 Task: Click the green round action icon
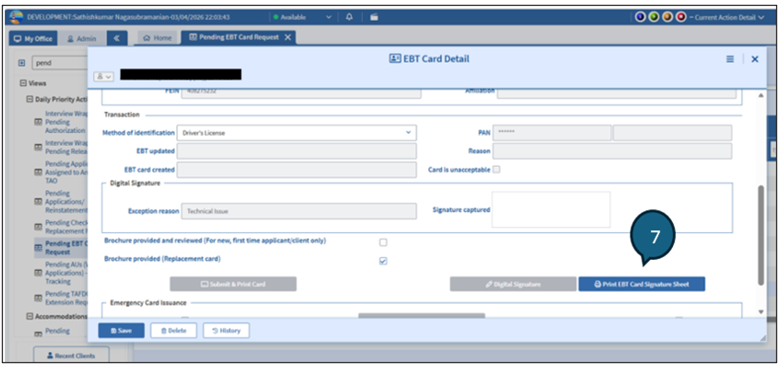click(654, 17)
